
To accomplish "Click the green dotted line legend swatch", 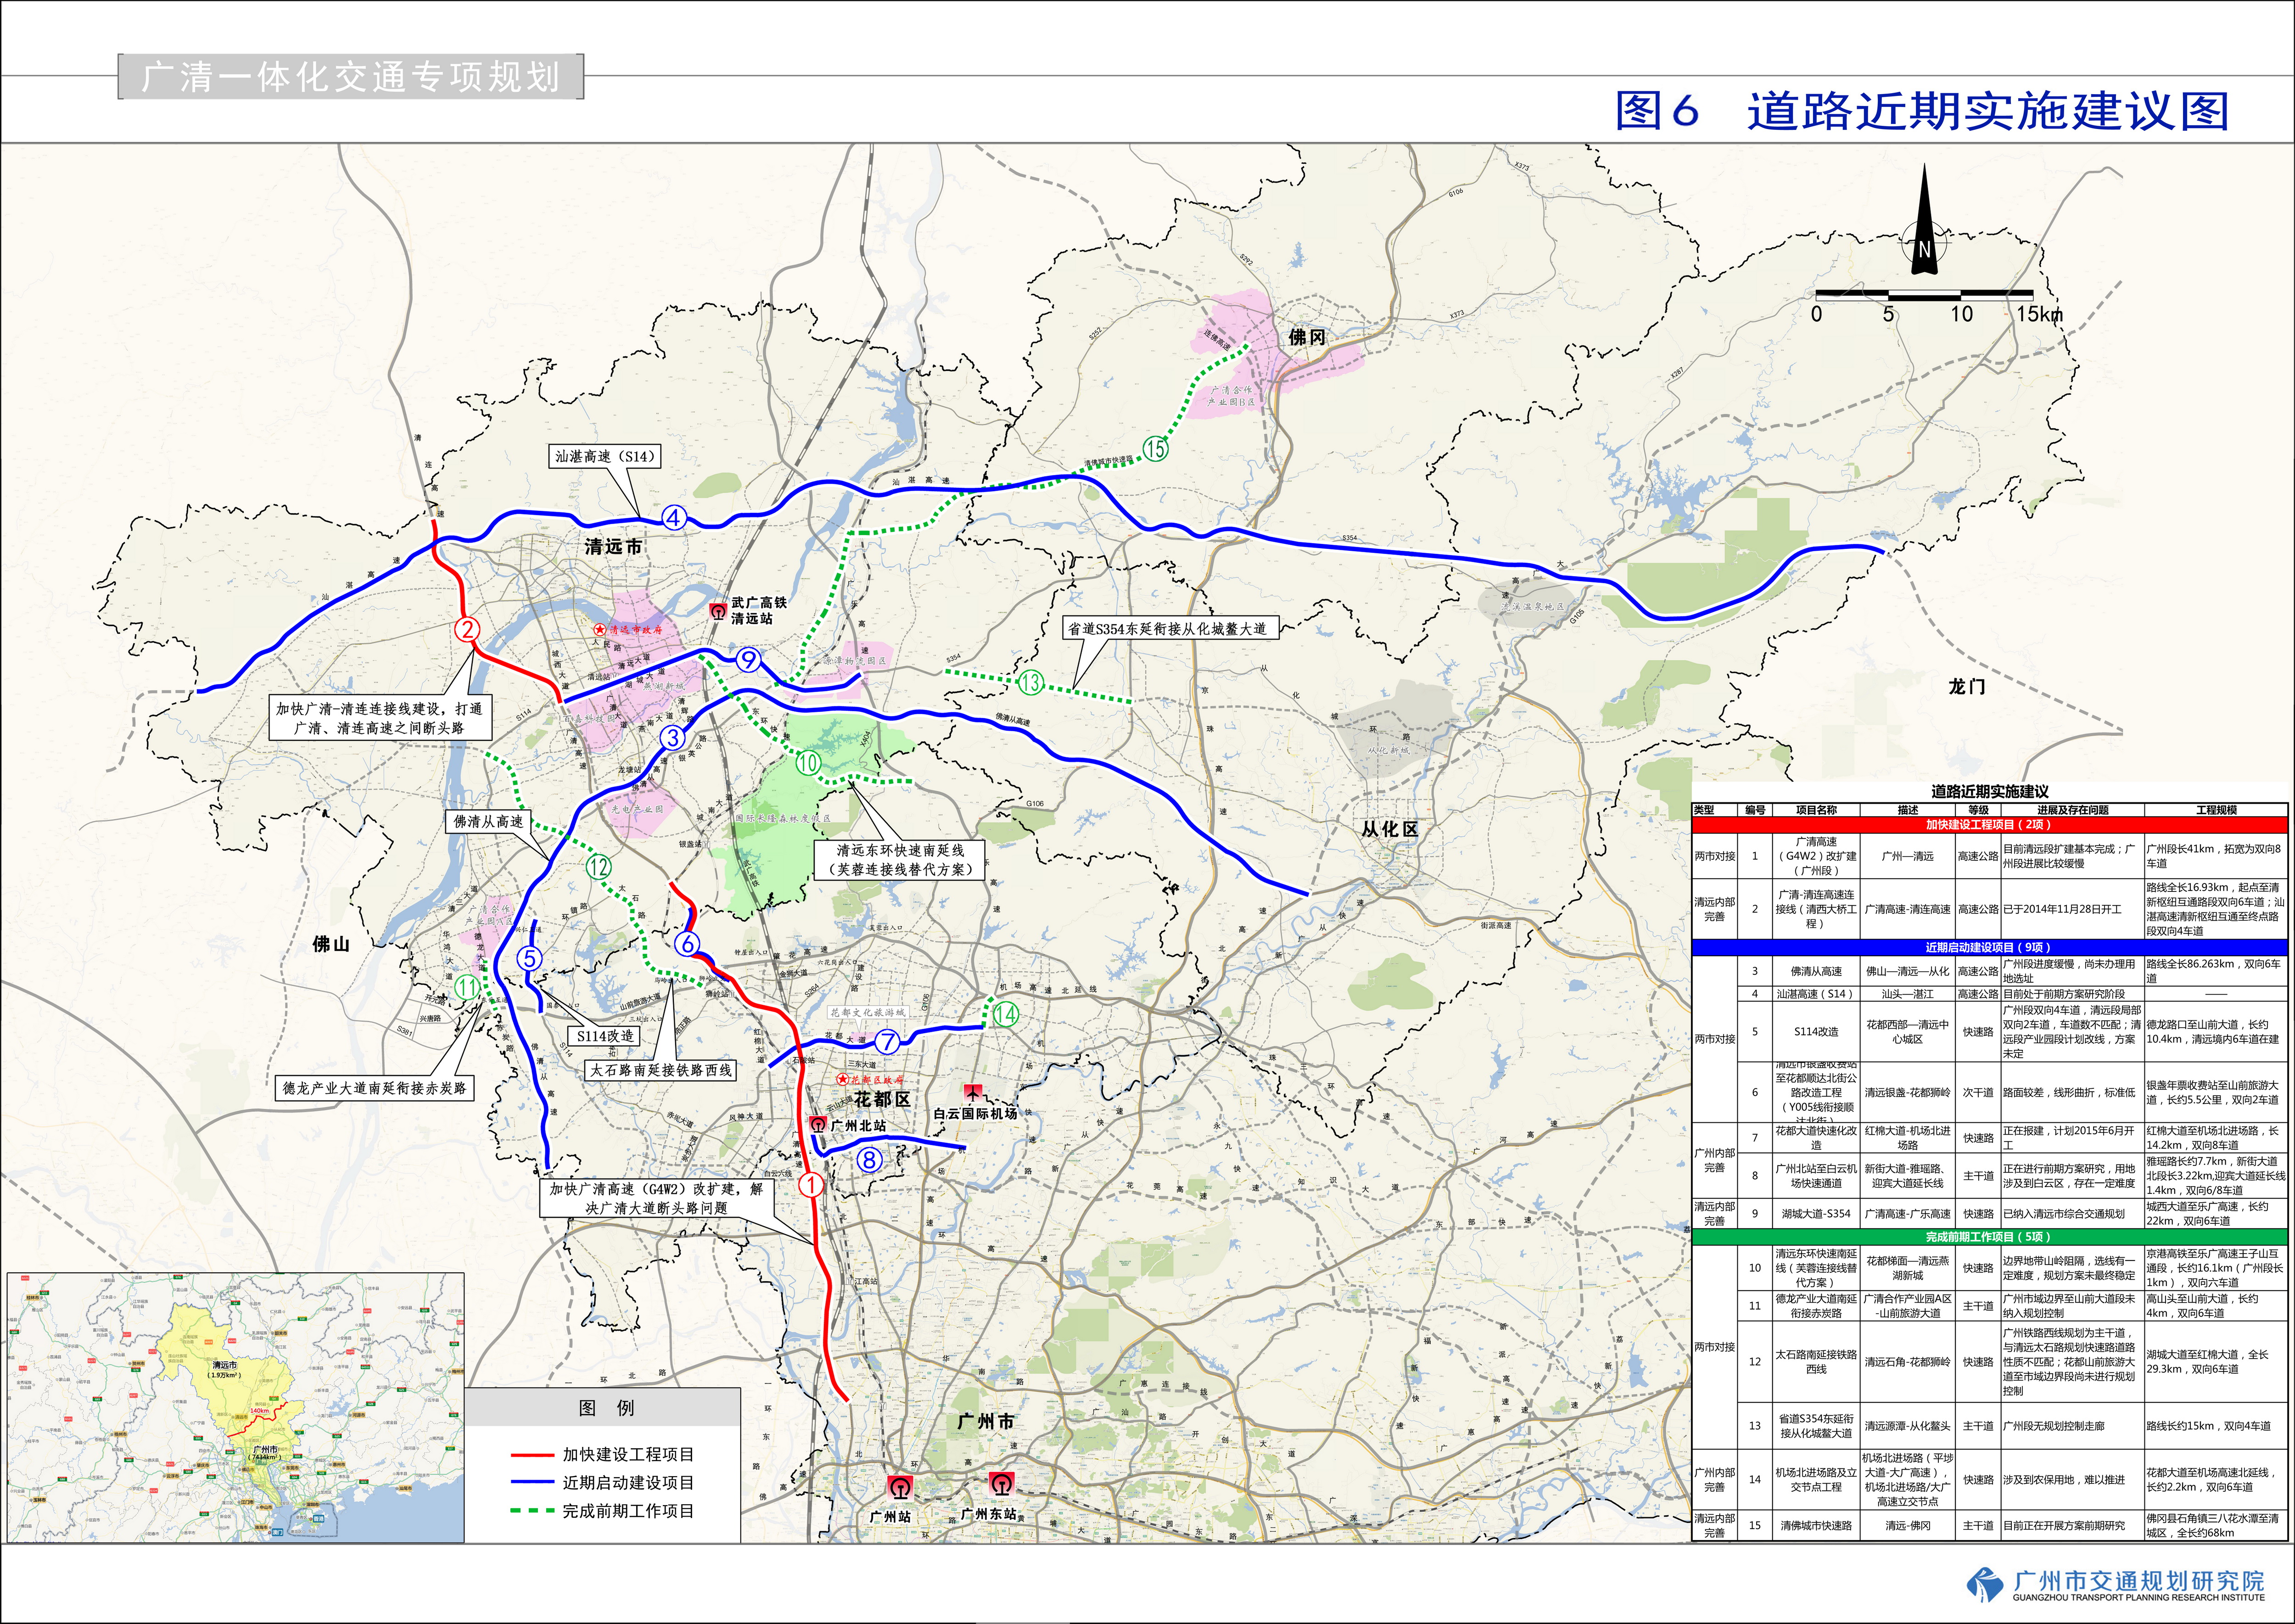I will tap(532, 1511).
